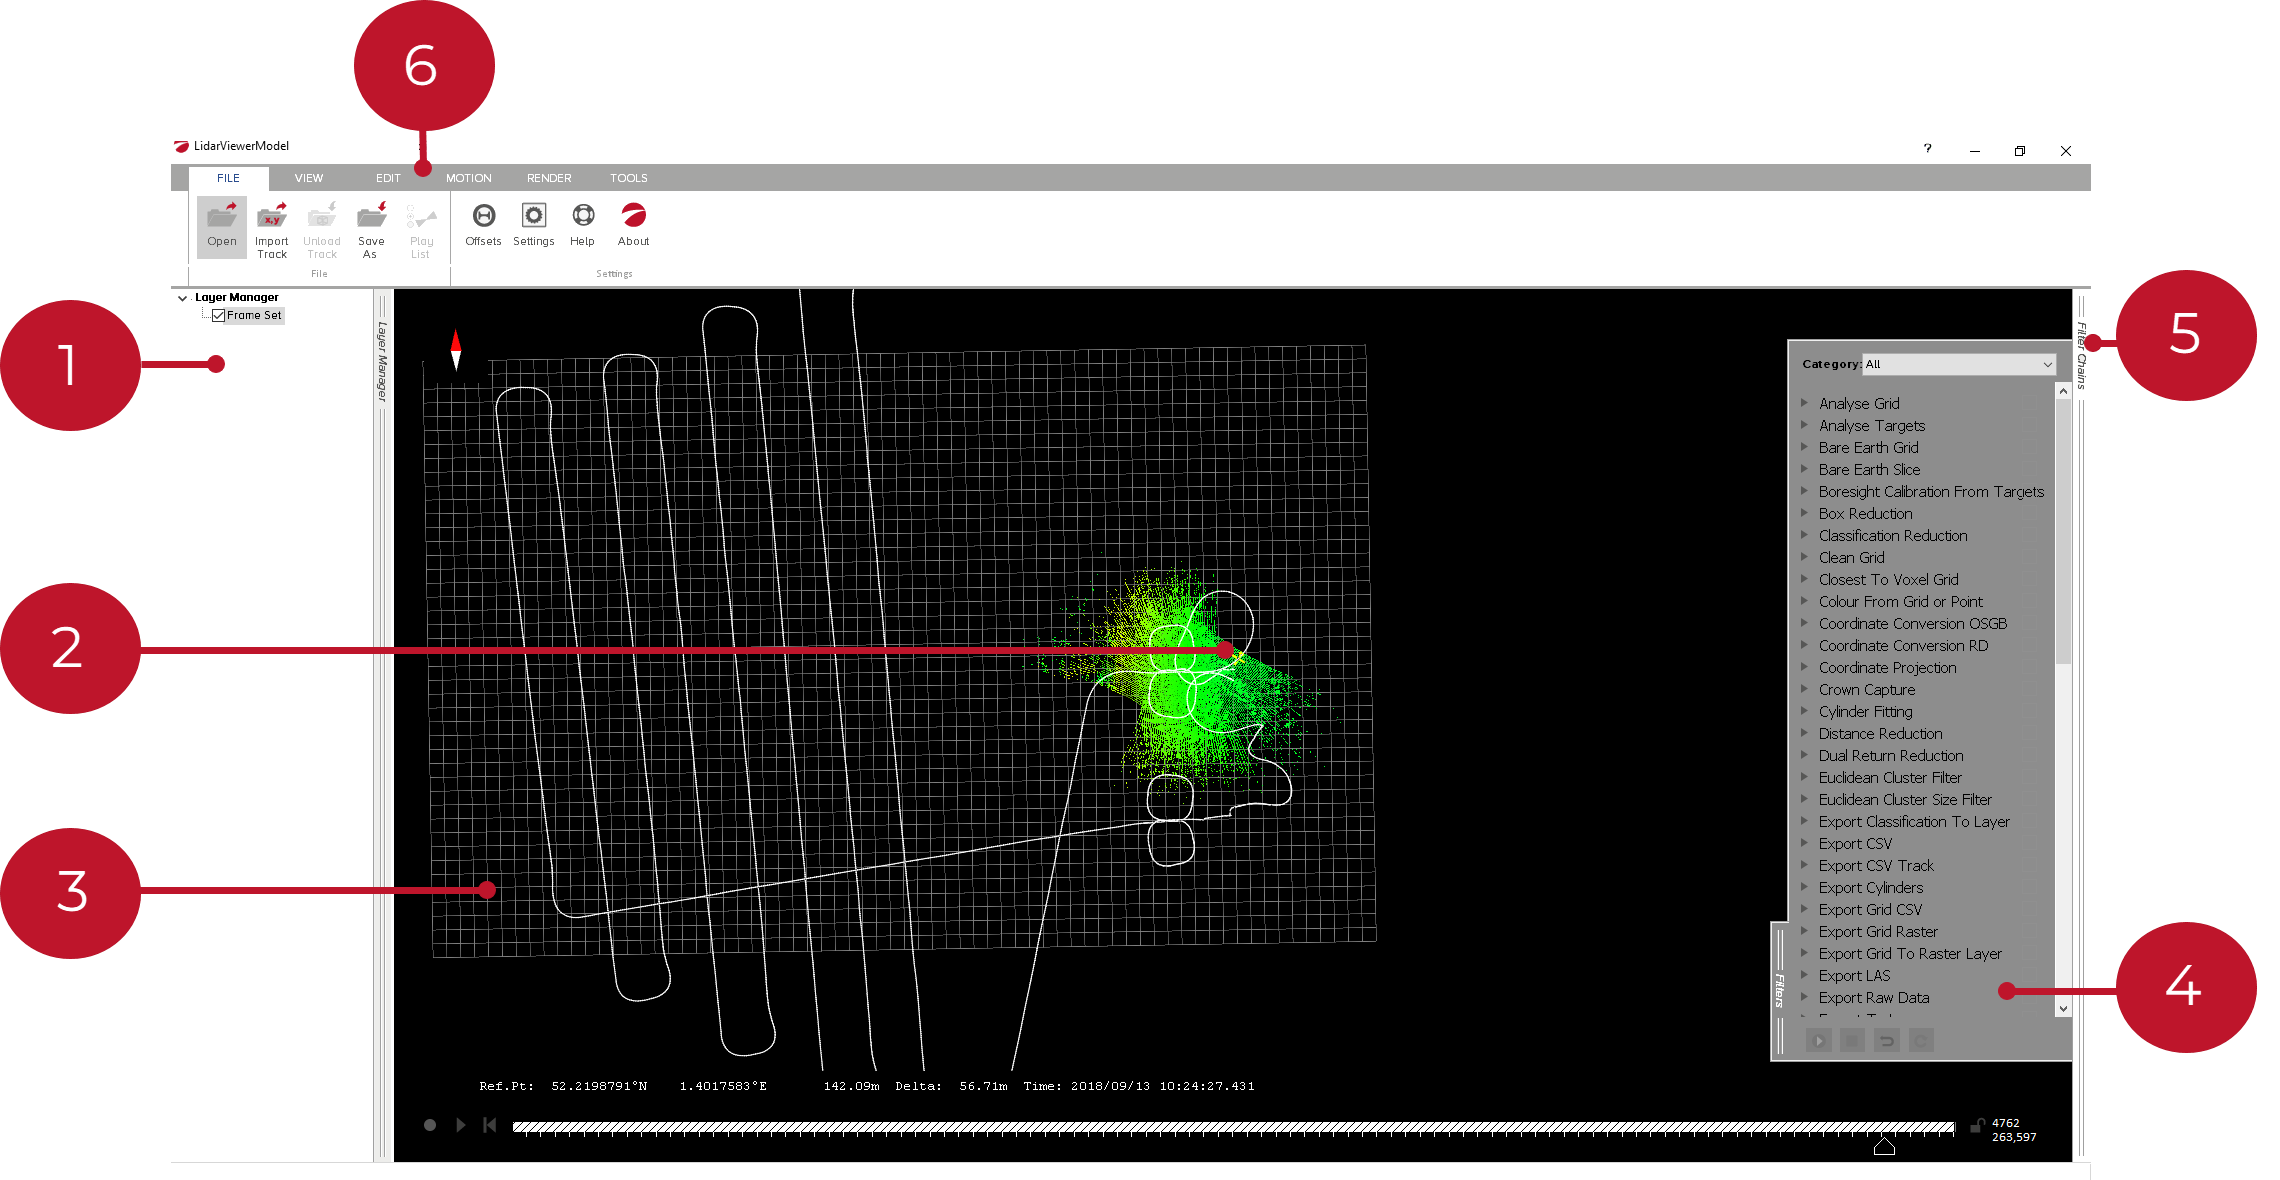
Task: Toggle the lock icon near frame counter
Action: click(x=1977, y=1125)
